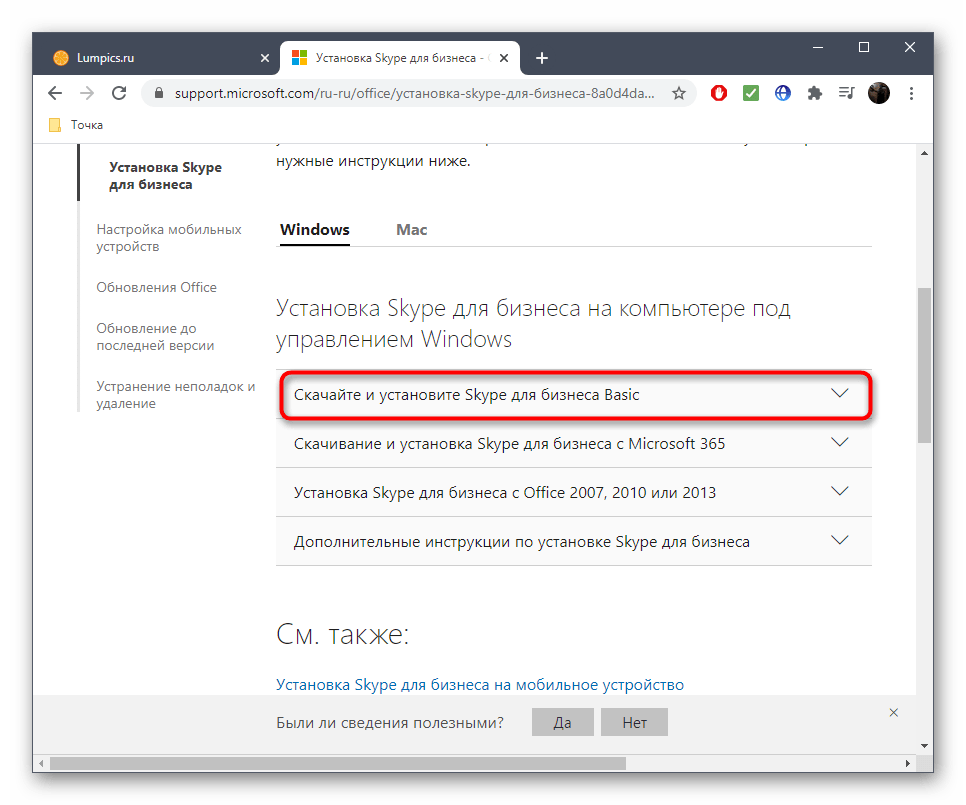Open link Установка Skype на мобильное устройство

tap(480, 685)
